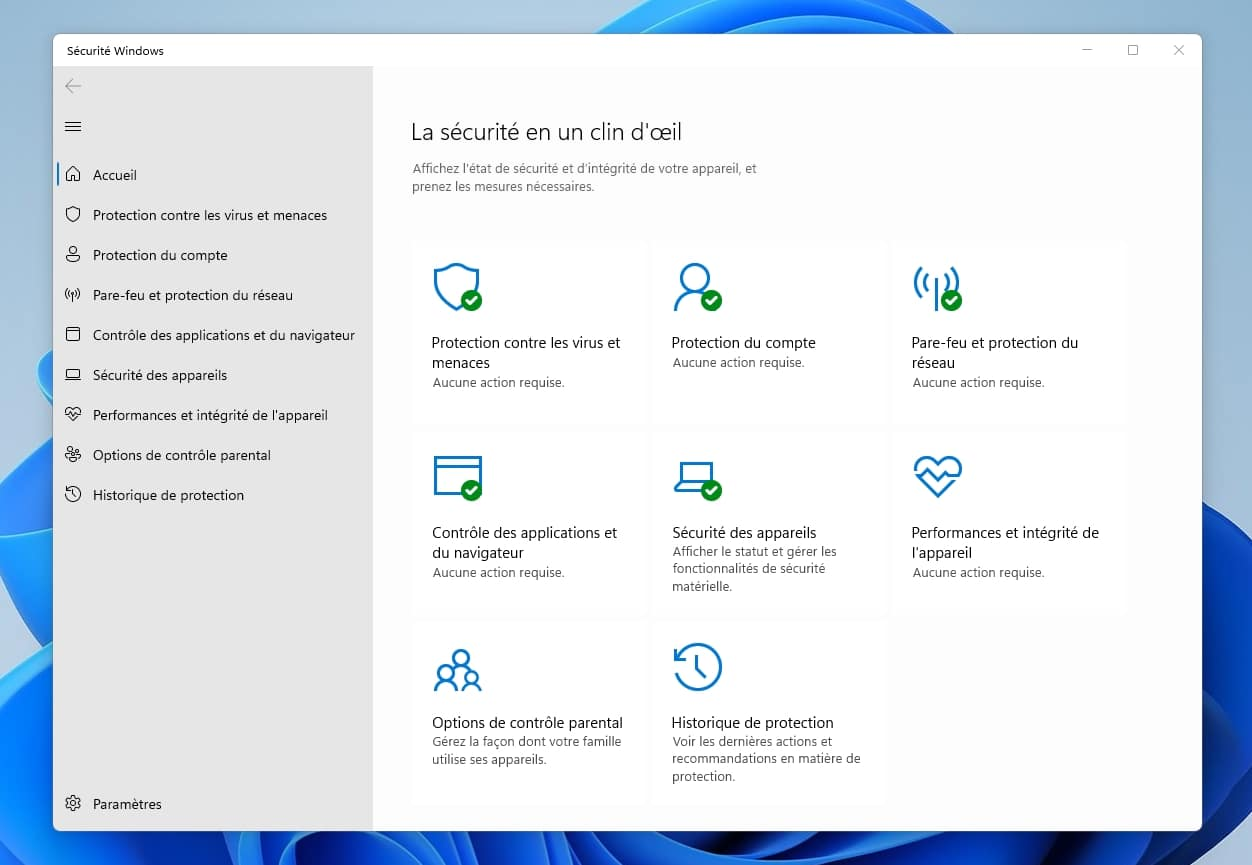This screenshot has width=1252, height=865.
Task: Click the gear icon beside Paramètres
Action: click(72, 803)
